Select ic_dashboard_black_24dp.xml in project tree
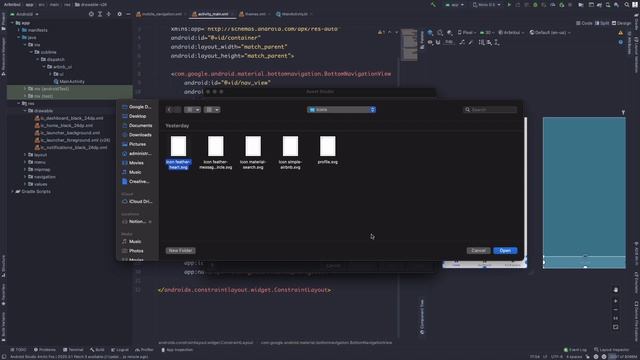Viewport: 640px width, 360px height. point(69,118)
